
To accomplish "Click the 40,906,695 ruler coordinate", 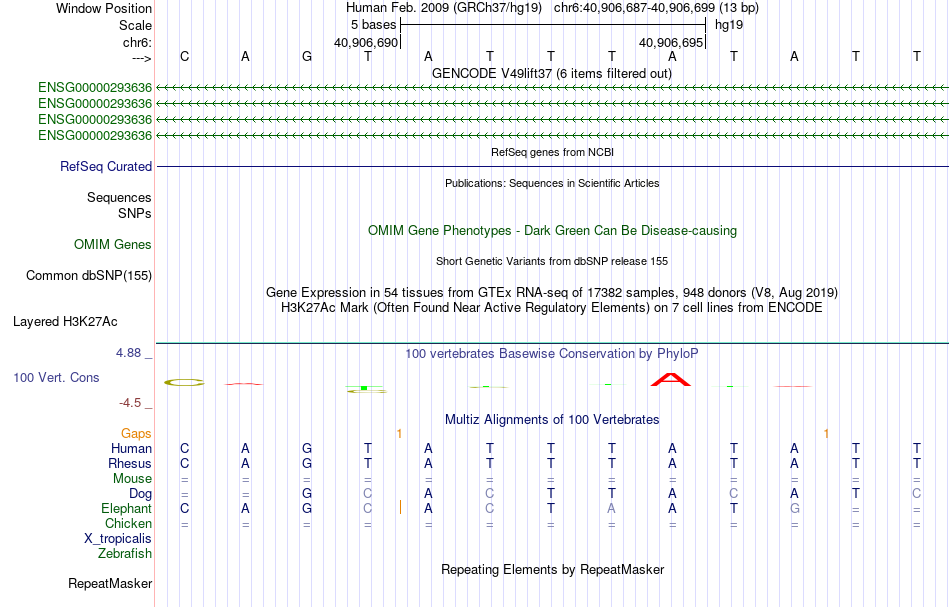I will click(671, 42).
